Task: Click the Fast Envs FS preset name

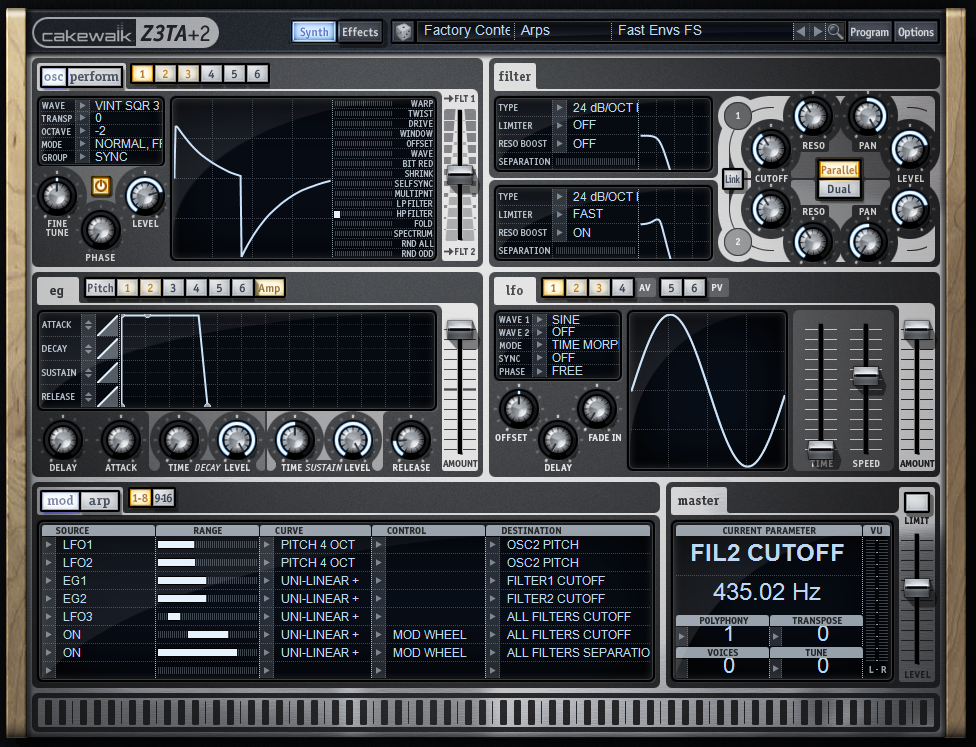Action: coord(659,31)
